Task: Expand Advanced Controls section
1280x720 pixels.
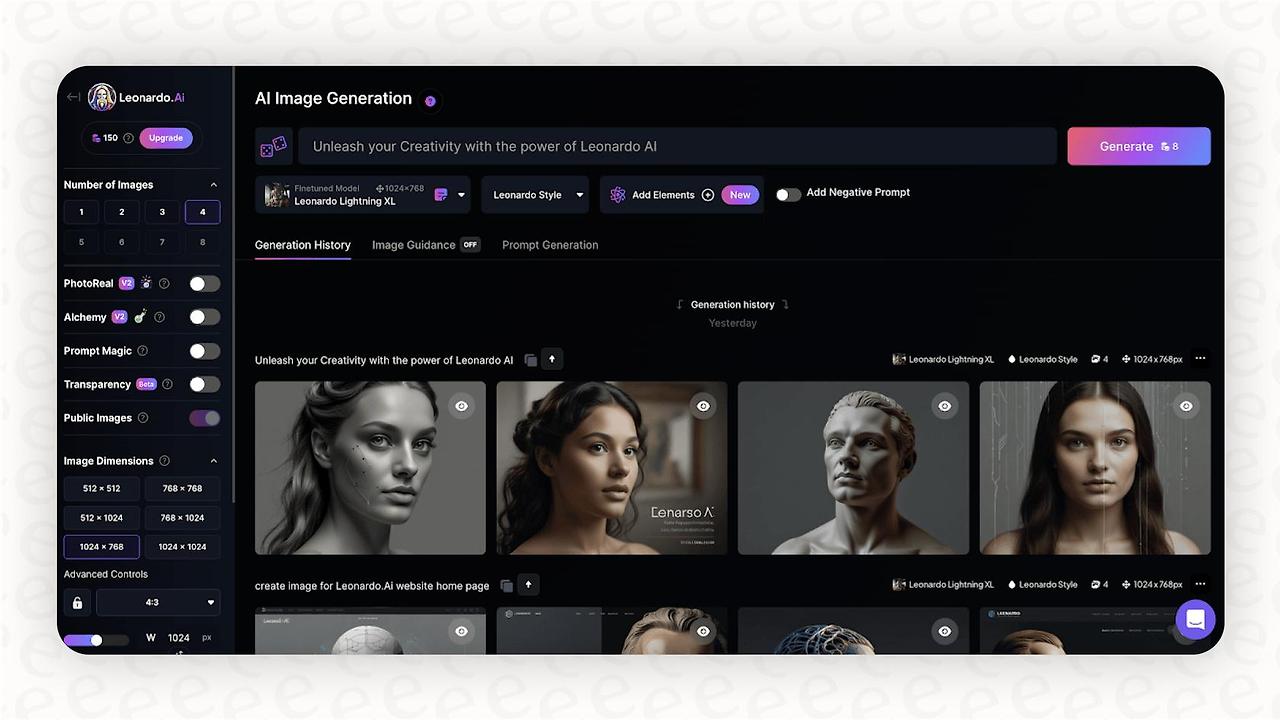Action: pyautogui.click(x=106, y=574)
